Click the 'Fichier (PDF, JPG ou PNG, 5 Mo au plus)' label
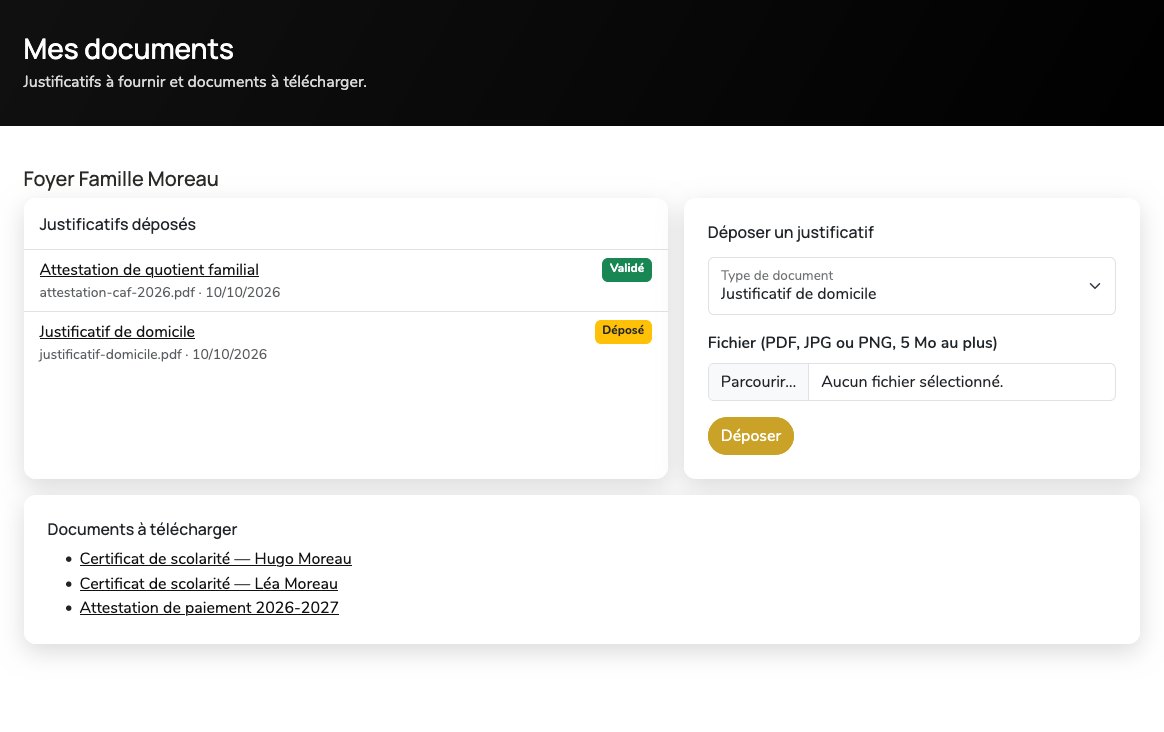Image resolution: width=1164 pixels, height=732 pixels. click(x=852, y=342)
